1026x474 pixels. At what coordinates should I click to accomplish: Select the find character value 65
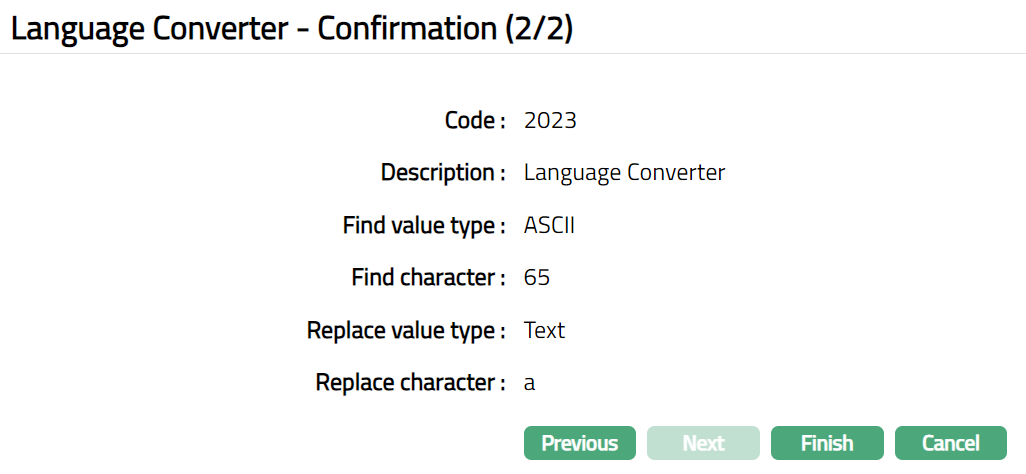pyautogui.click(x=537, y=278)
